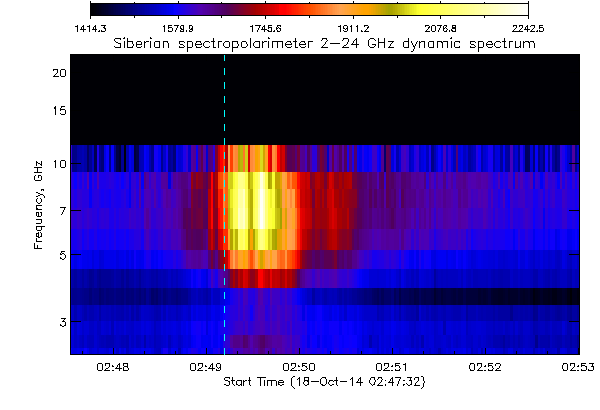
Task: Click the x-axis label 'Start Time (18-Oct-14 02:47:32)'
Action: point(324,382)
